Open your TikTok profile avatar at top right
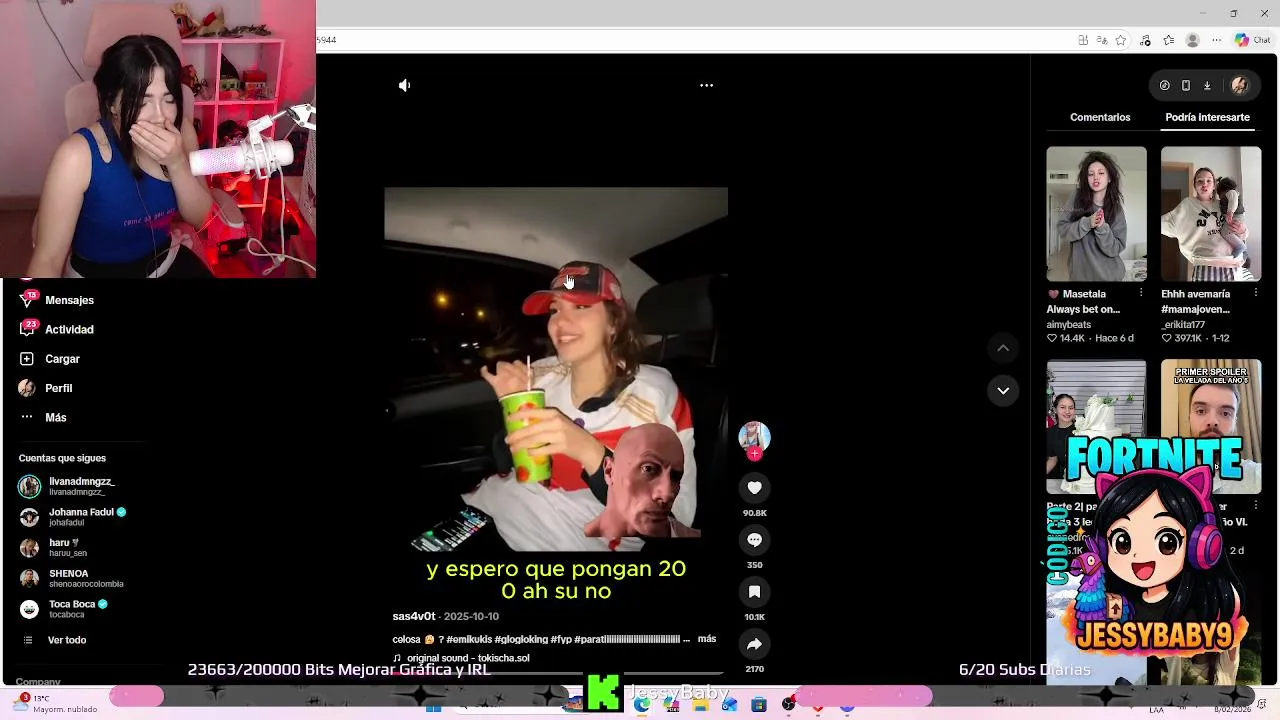The height and width of the screenshot is (720, 1280). [1240, 86]
